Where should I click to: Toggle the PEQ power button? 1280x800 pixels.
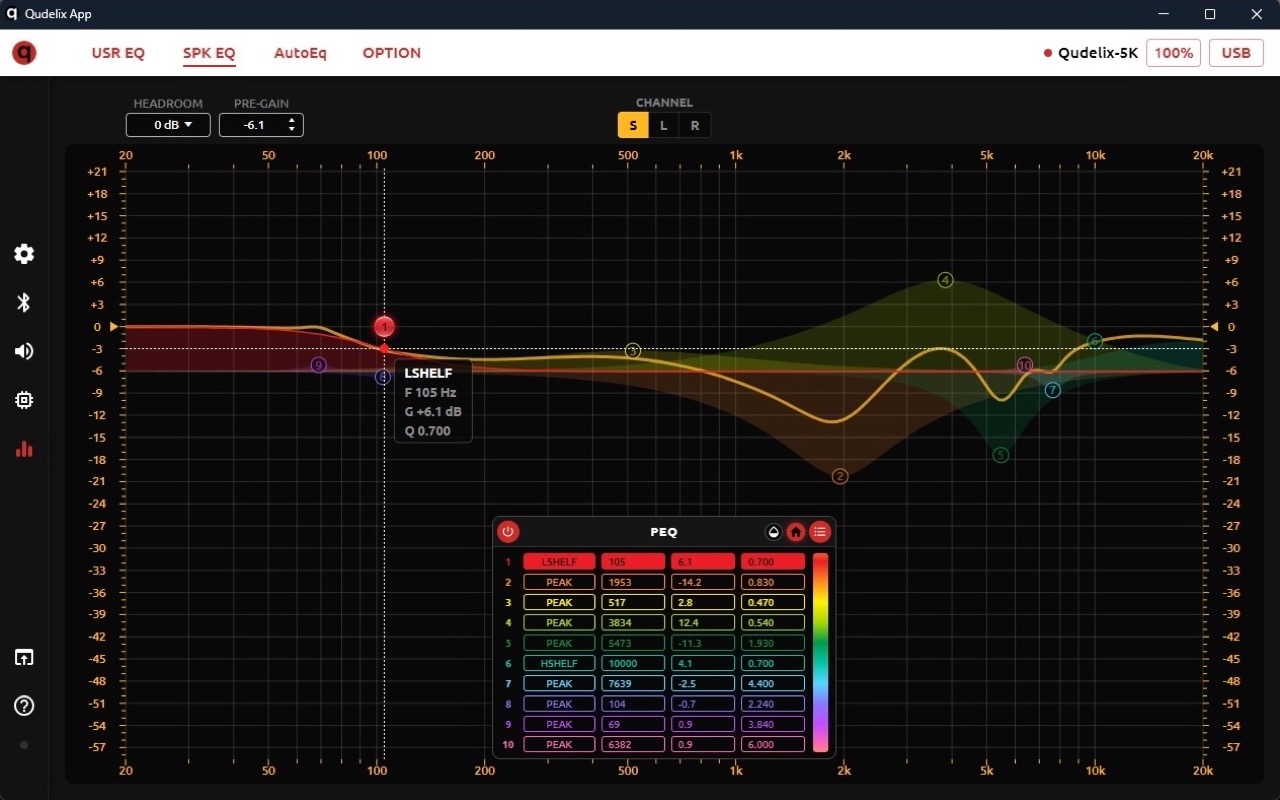[x=508, y=532]
